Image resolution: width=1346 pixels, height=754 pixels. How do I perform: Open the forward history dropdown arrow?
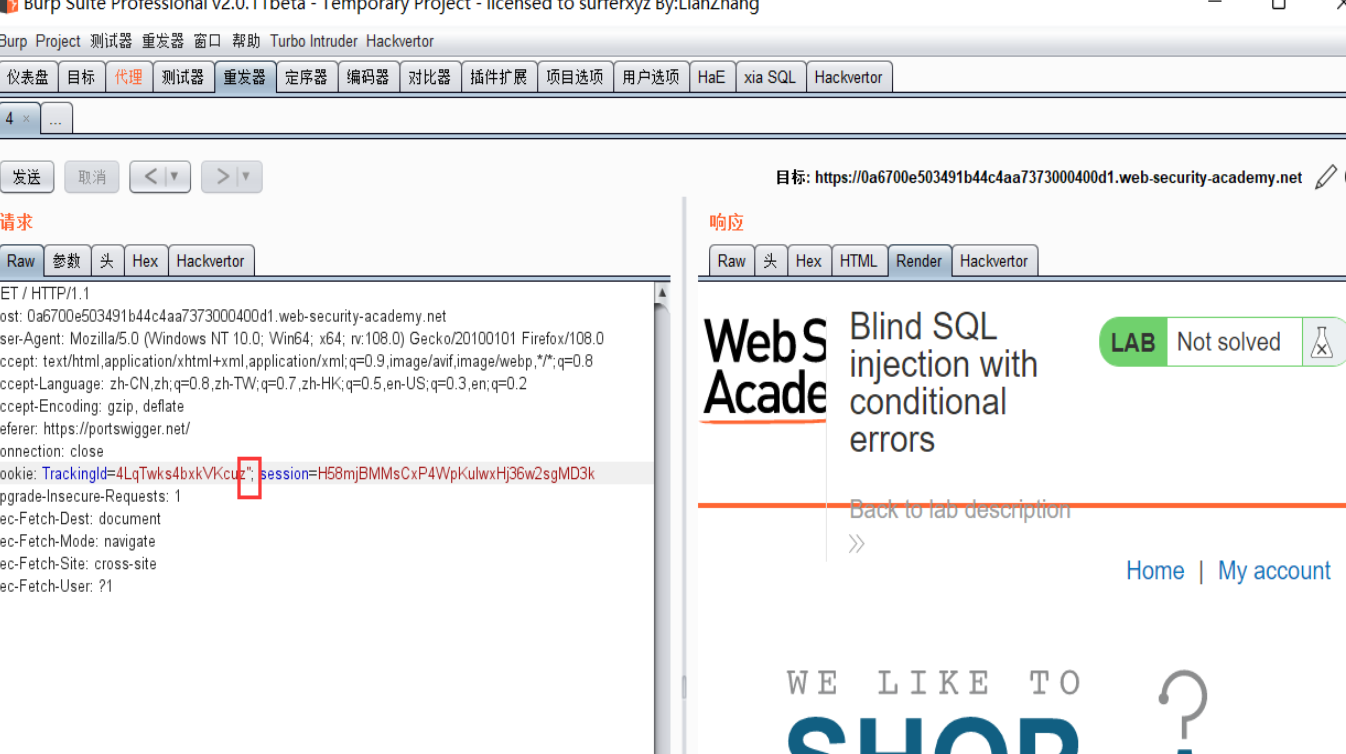(x=246, y=177)
